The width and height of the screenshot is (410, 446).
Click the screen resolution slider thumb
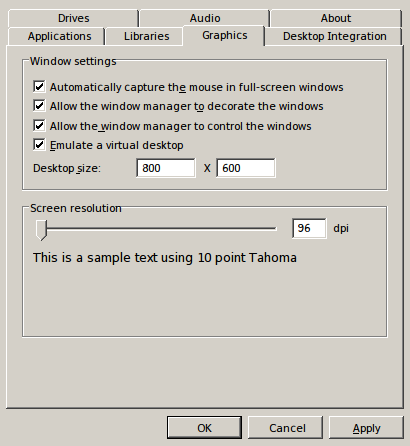(41, 230)
